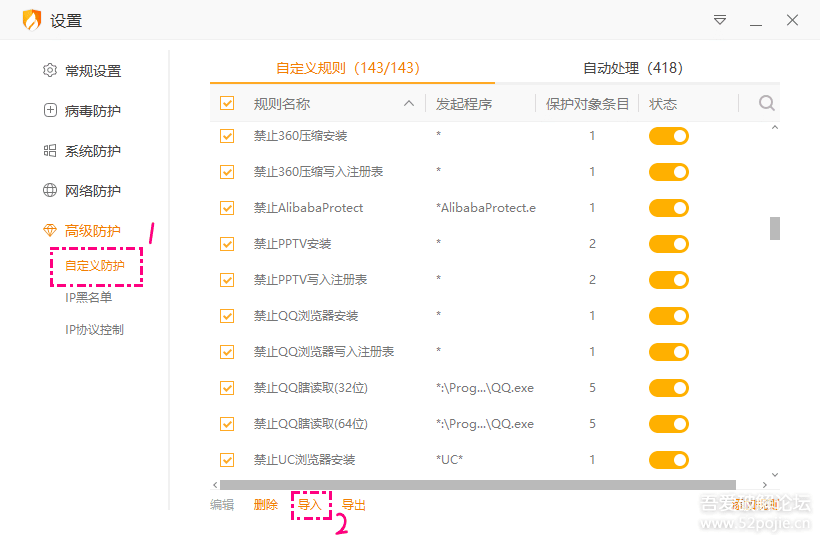
Task: Disable the 禁止360压缩安装 status switch
Action: pos(669,136)
